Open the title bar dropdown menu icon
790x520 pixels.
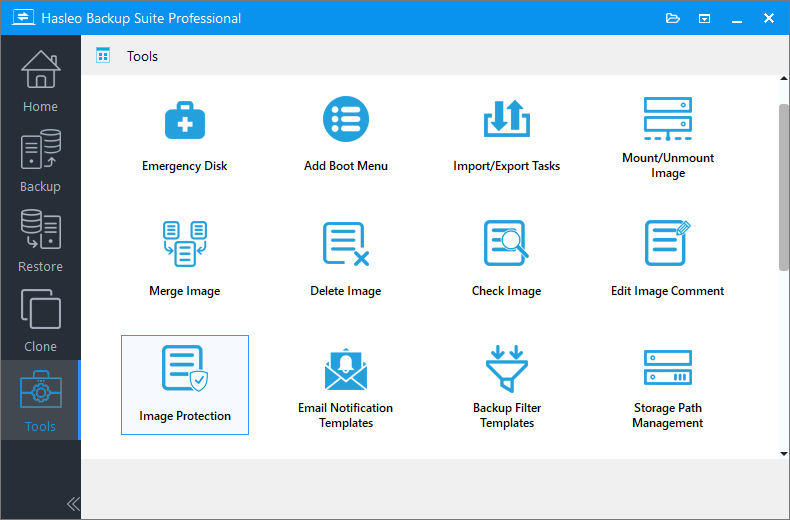[x=704, y=19]
